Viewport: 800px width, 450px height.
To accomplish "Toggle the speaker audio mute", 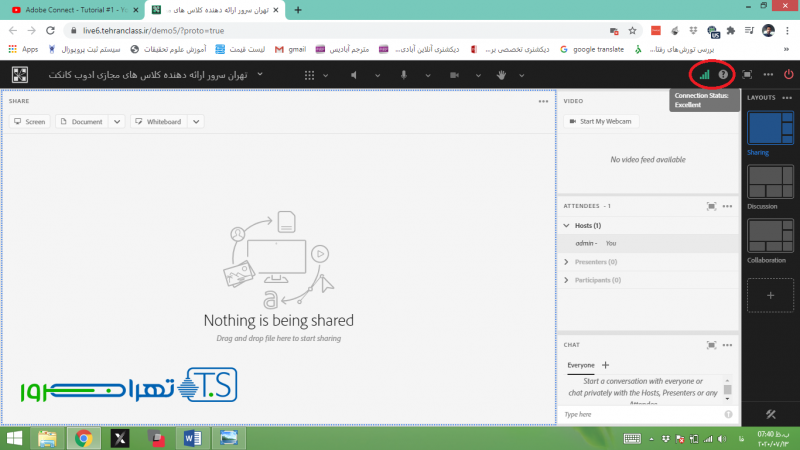I will (357, 74).
